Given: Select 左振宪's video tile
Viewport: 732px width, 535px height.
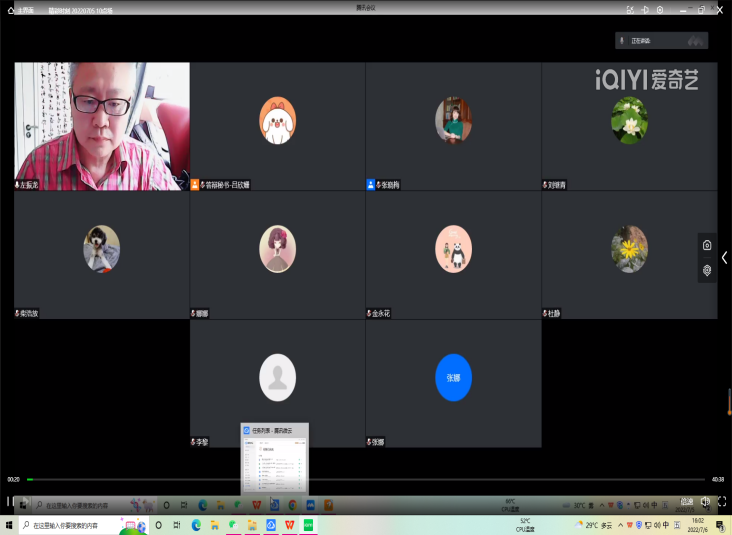Looking at the screenshot, I should [x=102, y=126].
